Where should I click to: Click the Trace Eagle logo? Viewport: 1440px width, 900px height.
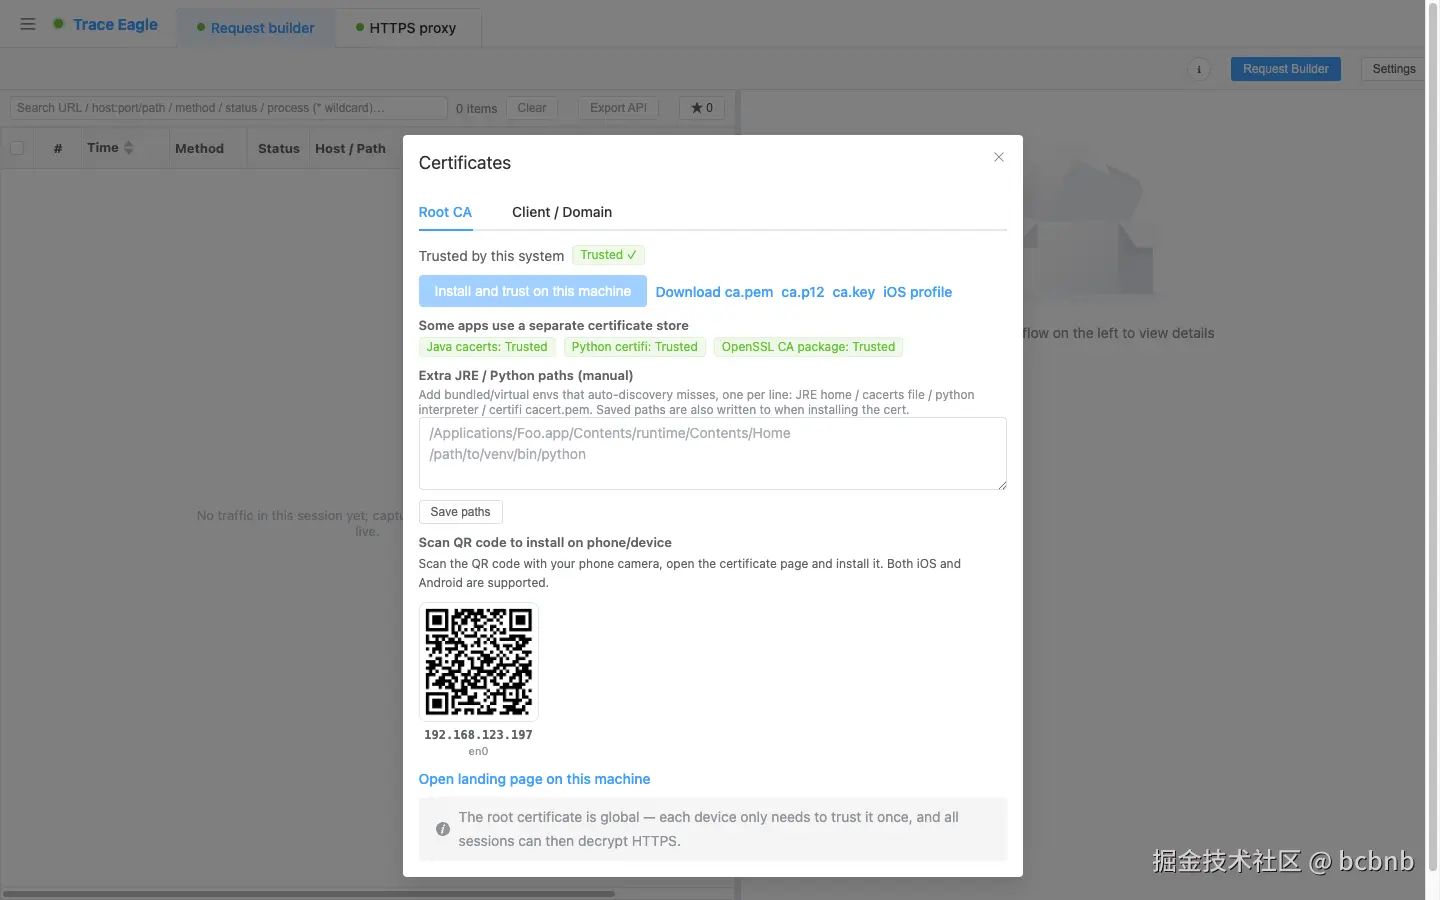(106, 24)
